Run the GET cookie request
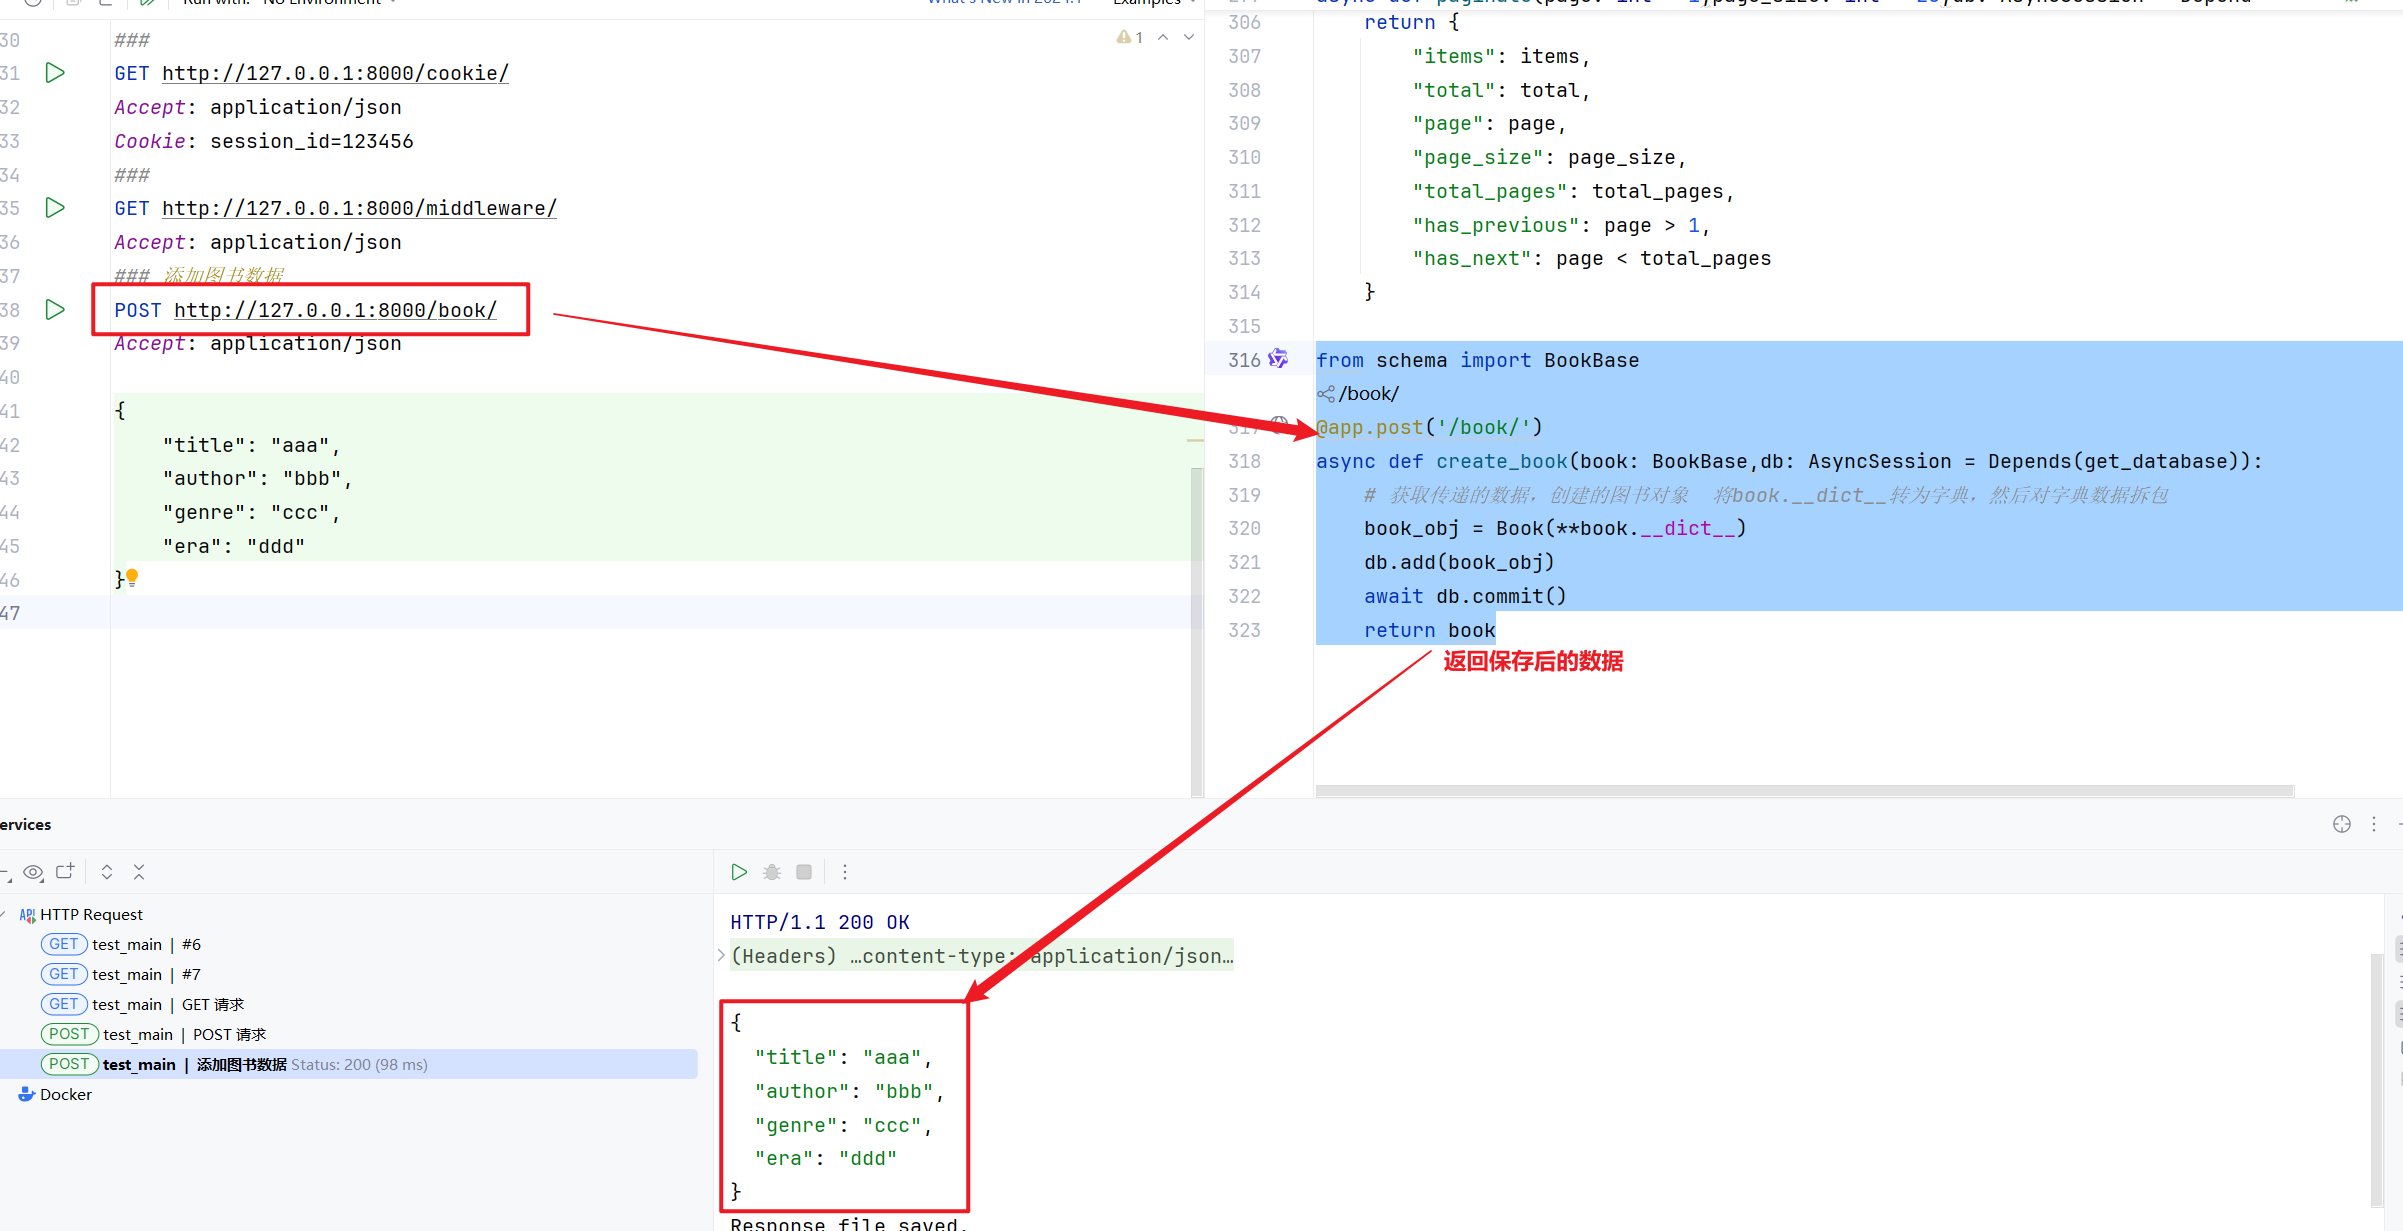This screenshot has height=1231, width=2403. [55, 73]
